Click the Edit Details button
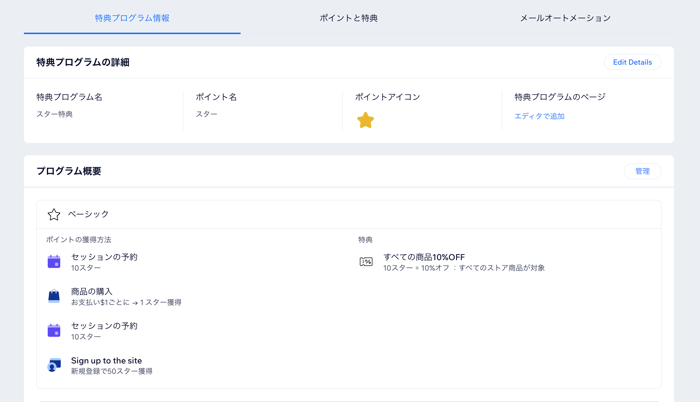 click(x=632, y=62)
